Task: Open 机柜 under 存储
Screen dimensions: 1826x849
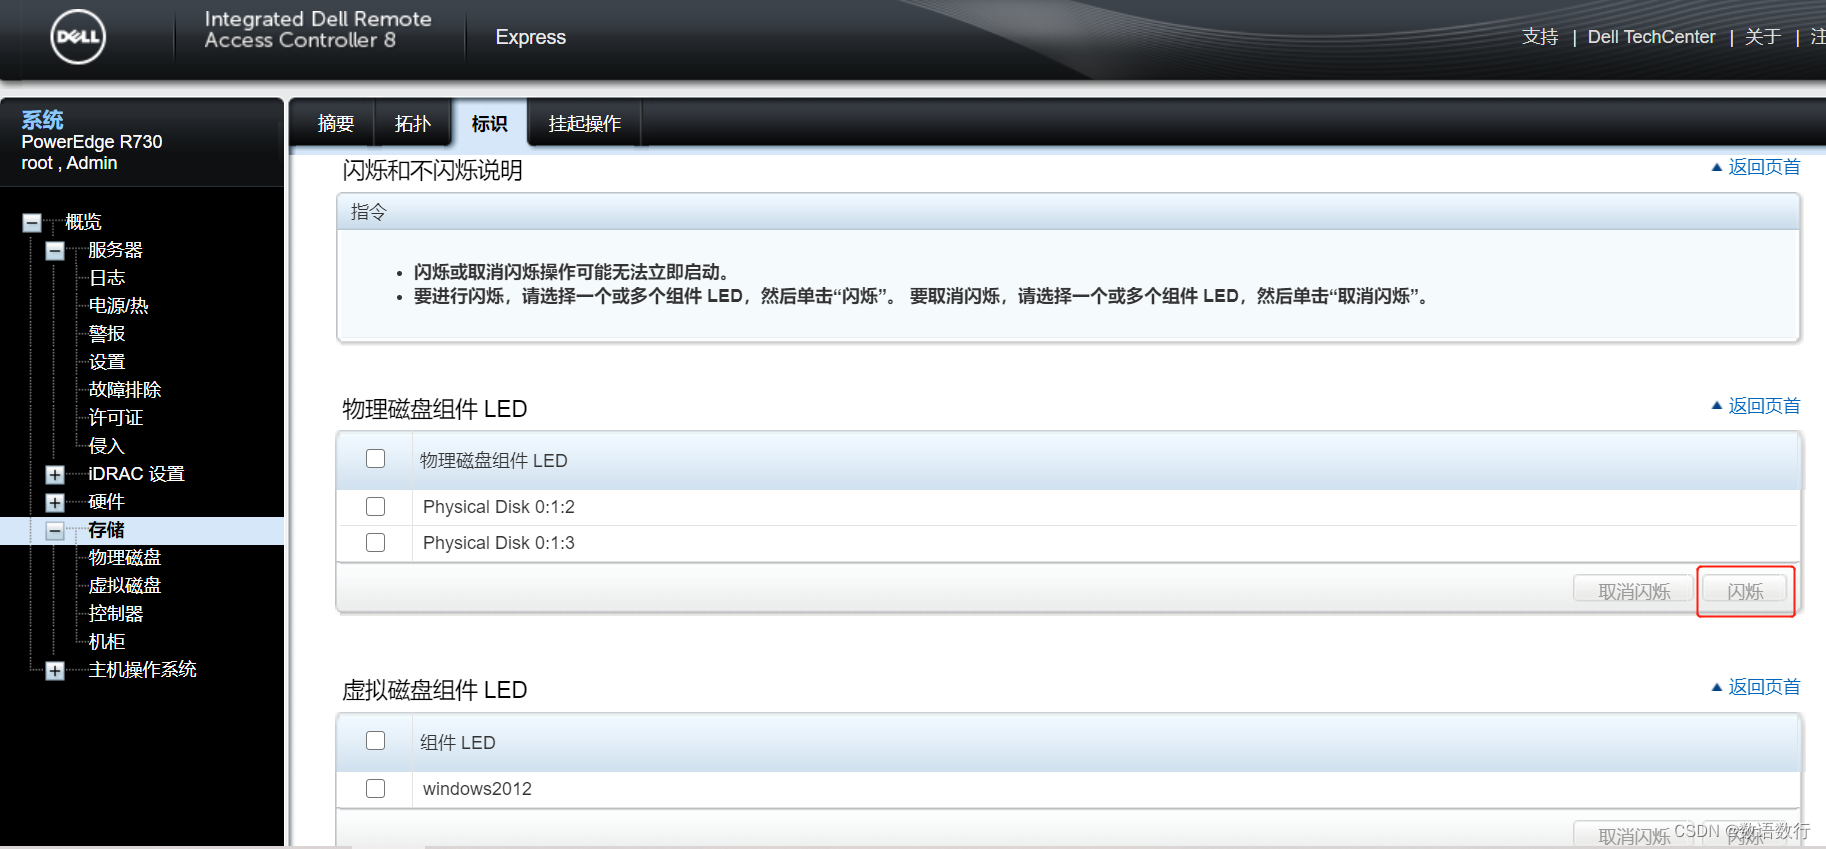Action: pos(106,642)
